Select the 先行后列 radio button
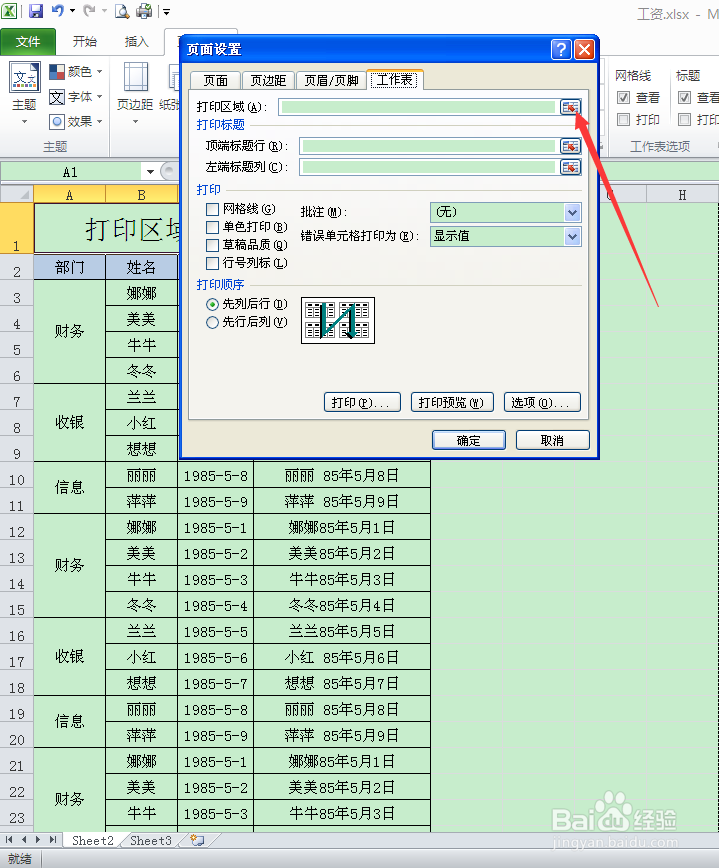719x868 pixels. point(213,322)
